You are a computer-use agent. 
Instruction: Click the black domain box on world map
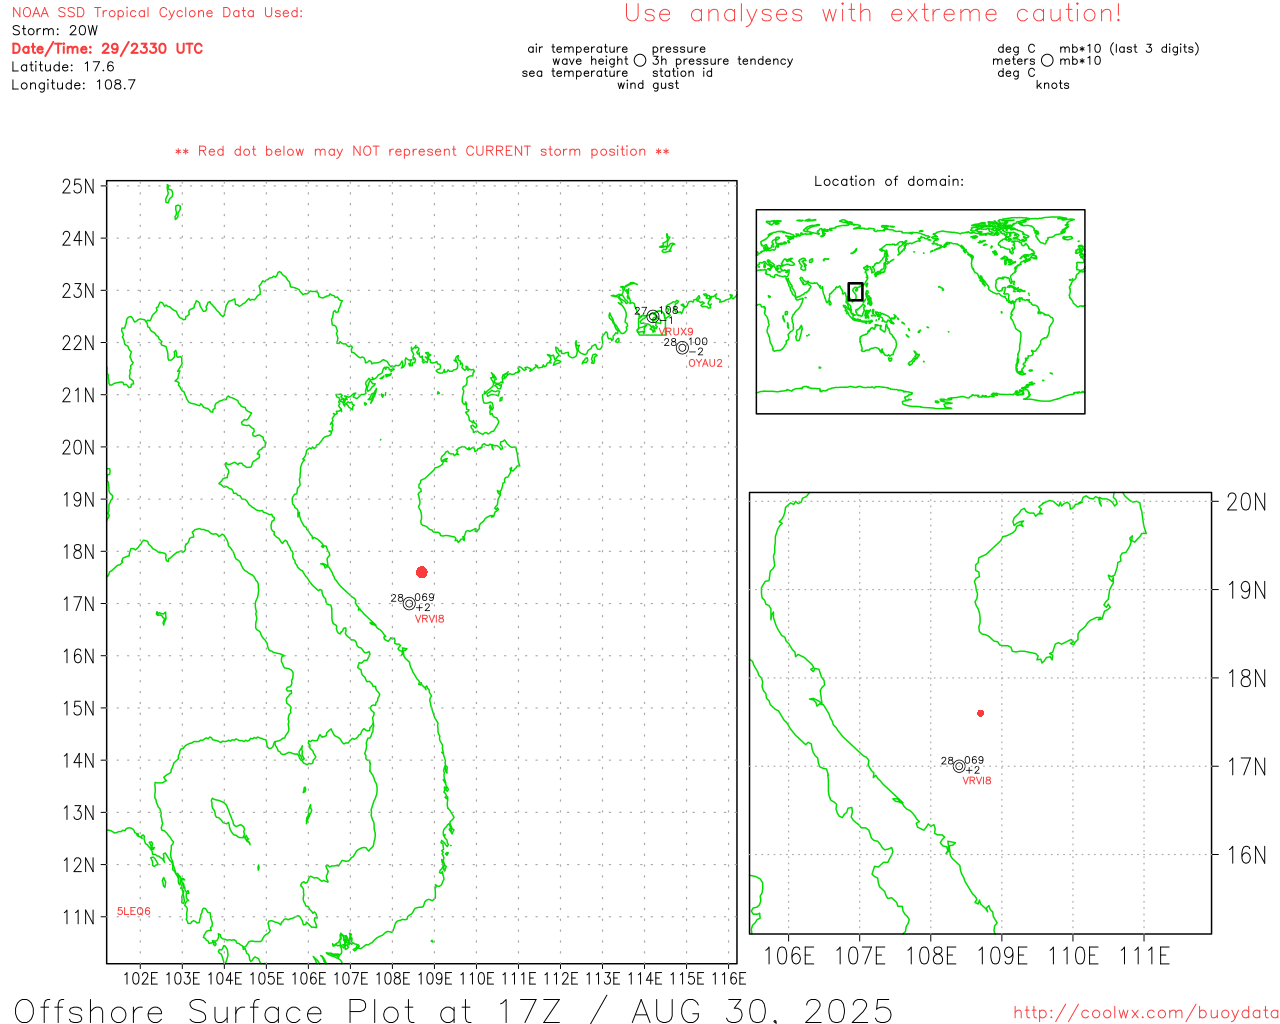(x=855, y=292)
